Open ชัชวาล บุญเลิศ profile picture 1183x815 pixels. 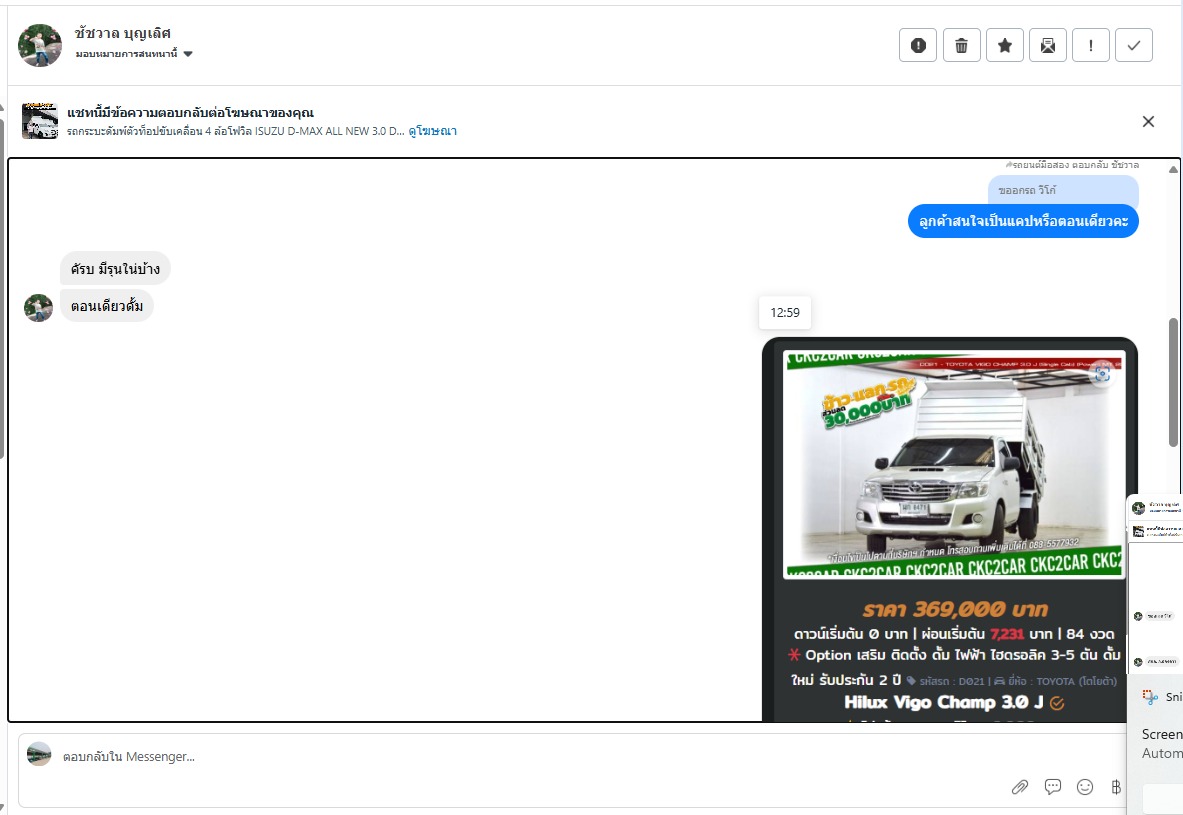pyautogui.click(x=40, y=45)
